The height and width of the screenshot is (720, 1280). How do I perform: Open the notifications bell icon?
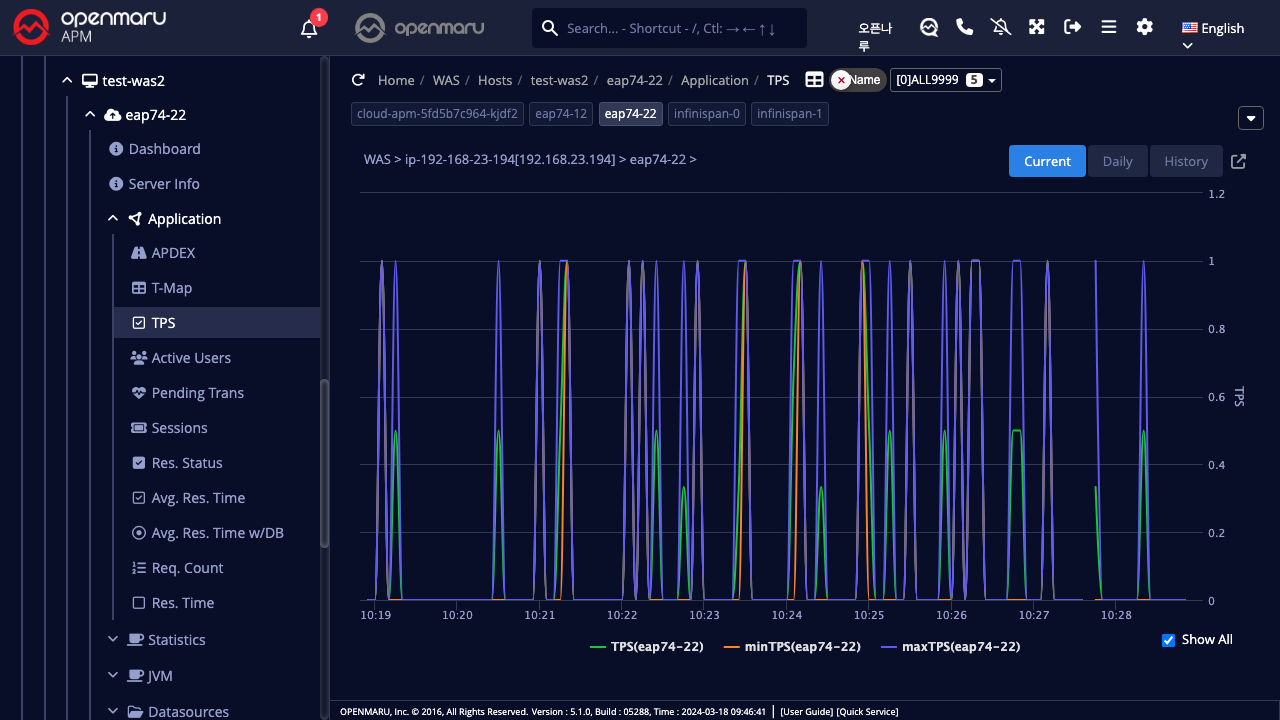(309, 29)
